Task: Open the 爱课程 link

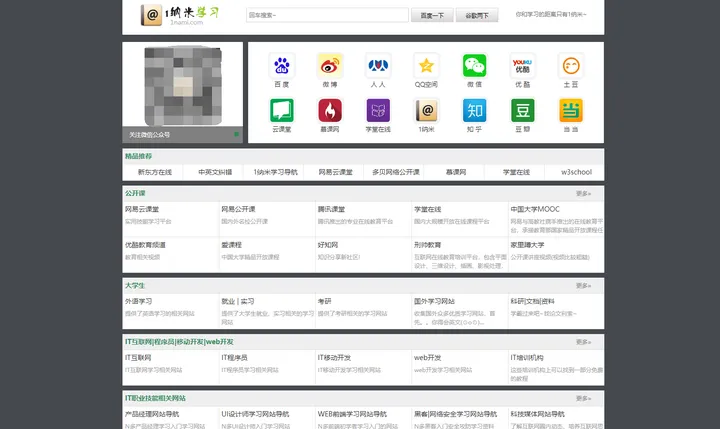Action: [x=231, y=245]
